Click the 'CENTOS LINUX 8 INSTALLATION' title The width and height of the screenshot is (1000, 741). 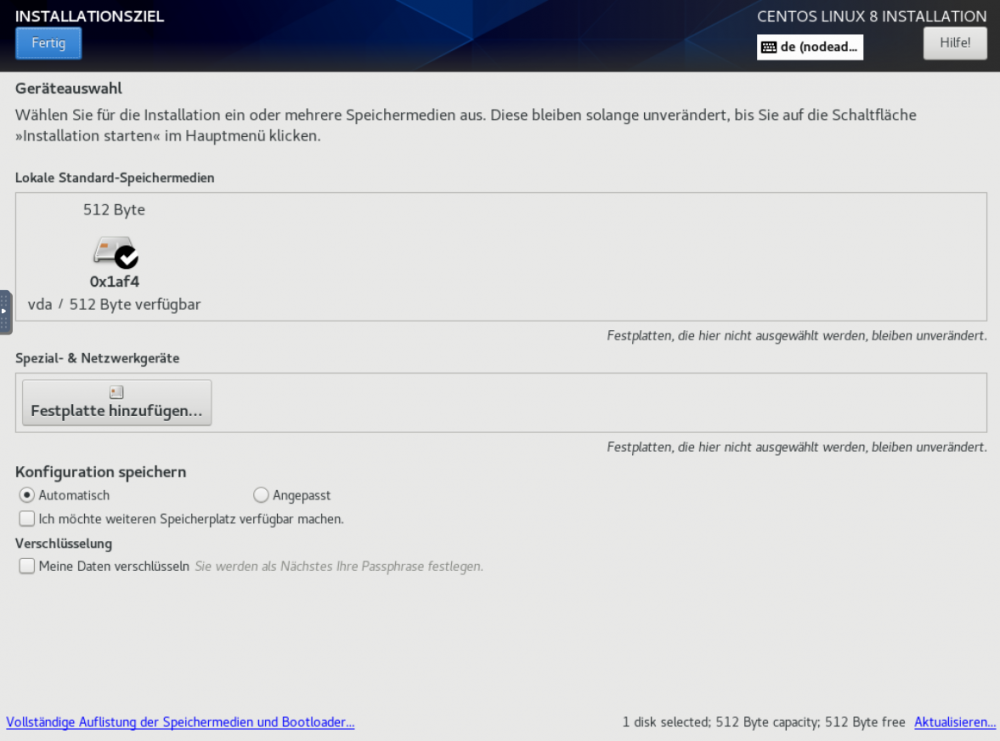[x=872, y=17]
